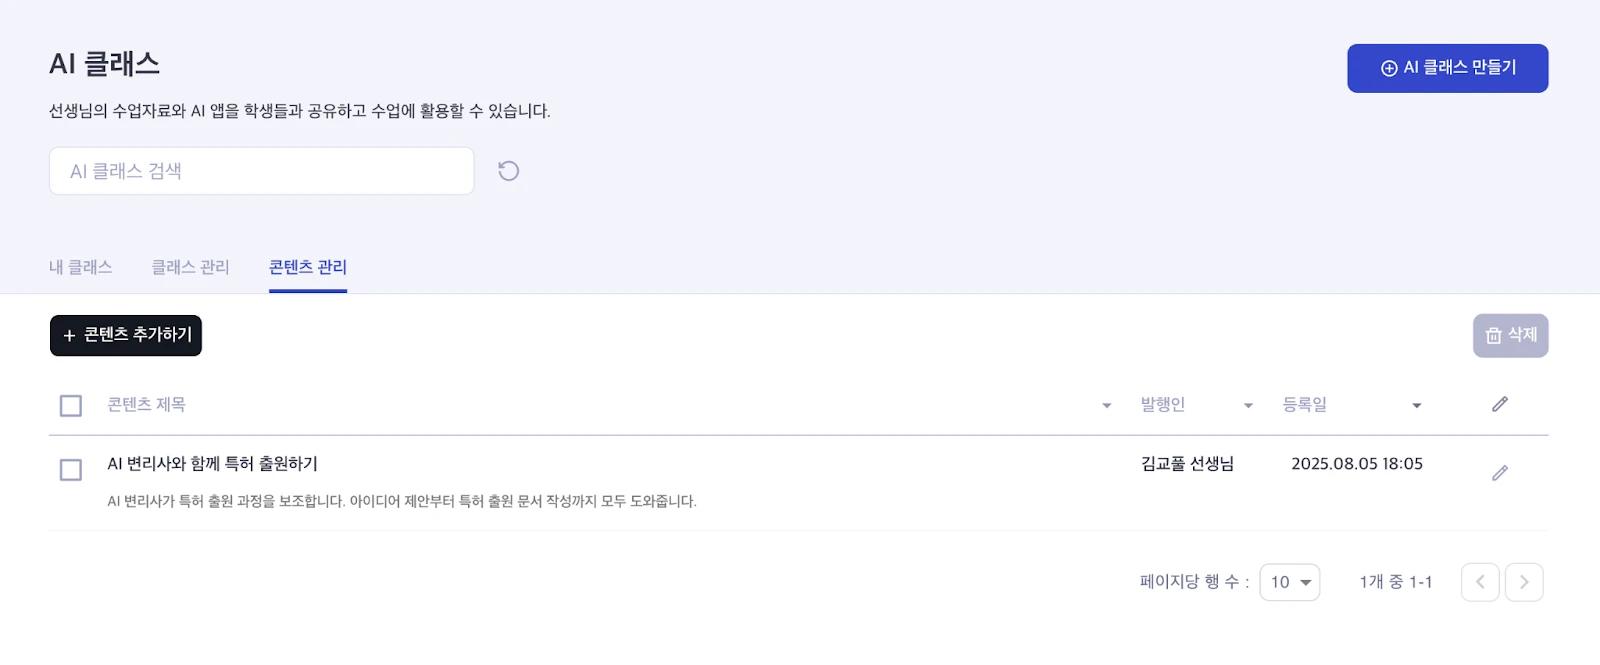Screen dimensions: 1600x665
Task: Click the 콘텐츠 추가하기 button
Action: [126, 336]
